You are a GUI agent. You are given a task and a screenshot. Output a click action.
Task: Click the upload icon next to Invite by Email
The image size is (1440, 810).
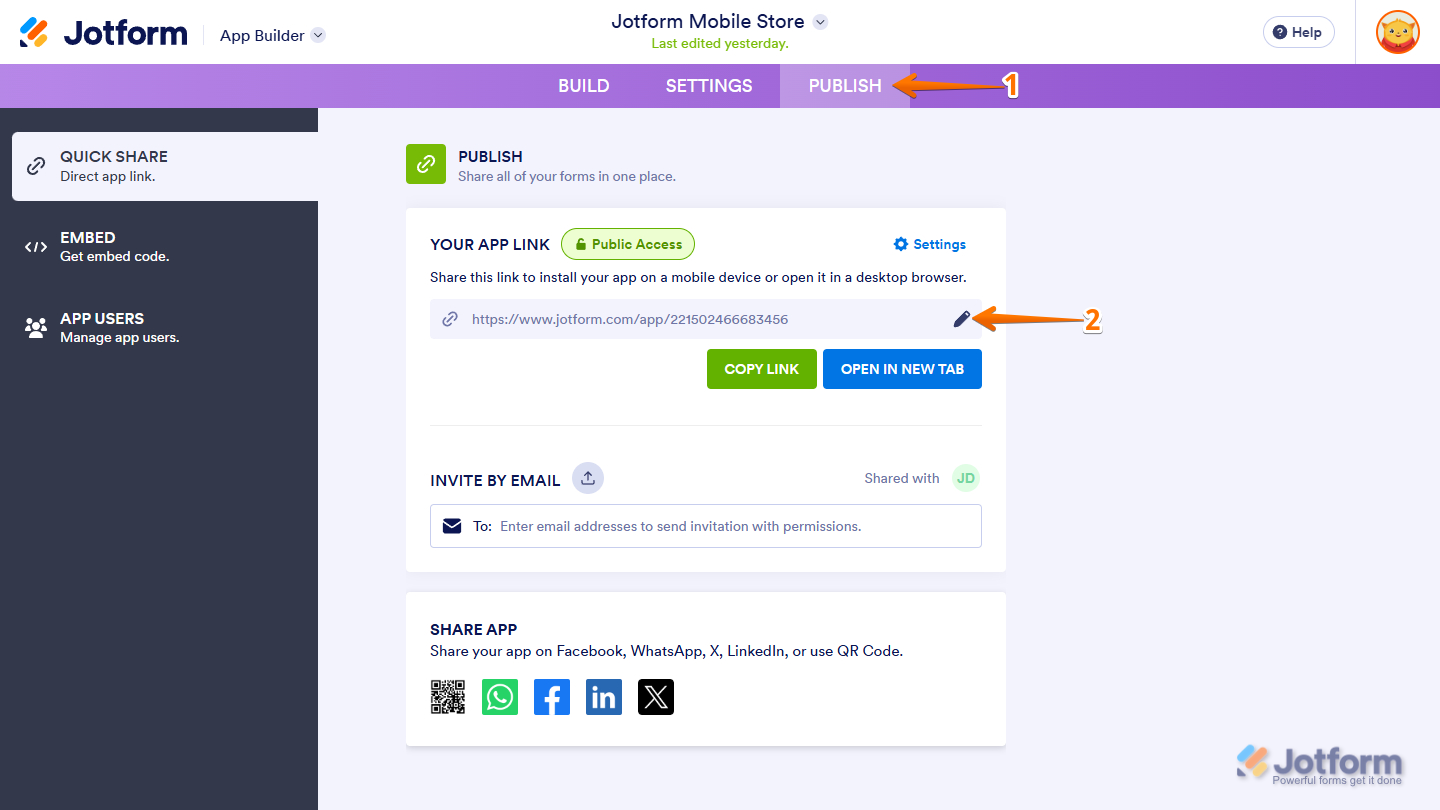click(587, 478)
